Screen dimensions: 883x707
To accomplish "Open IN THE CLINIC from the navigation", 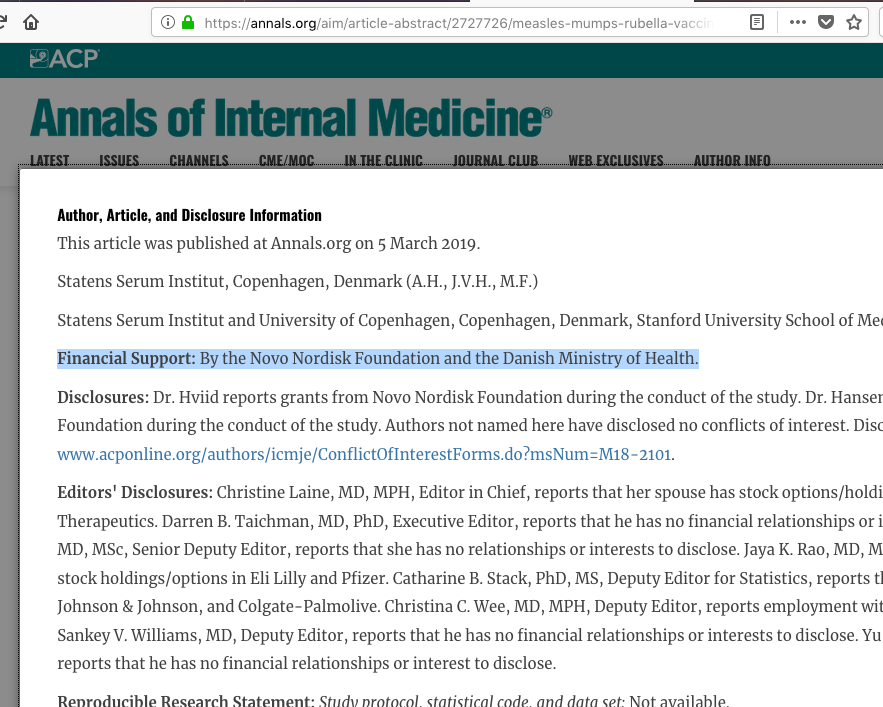I will tap(383, 160).
